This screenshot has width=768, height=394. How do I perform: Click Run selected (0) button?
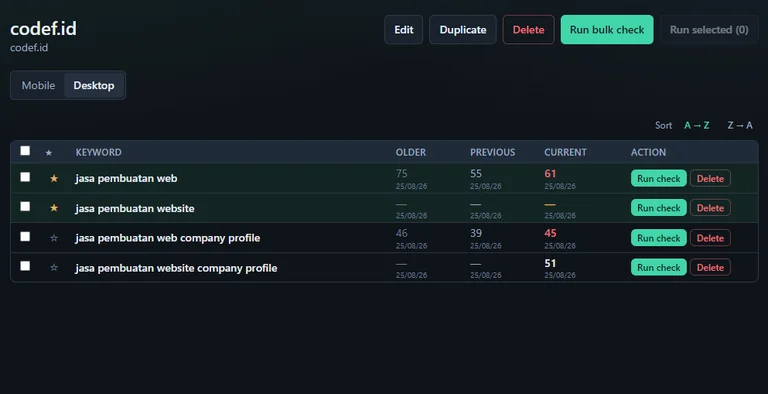point(709,29)
